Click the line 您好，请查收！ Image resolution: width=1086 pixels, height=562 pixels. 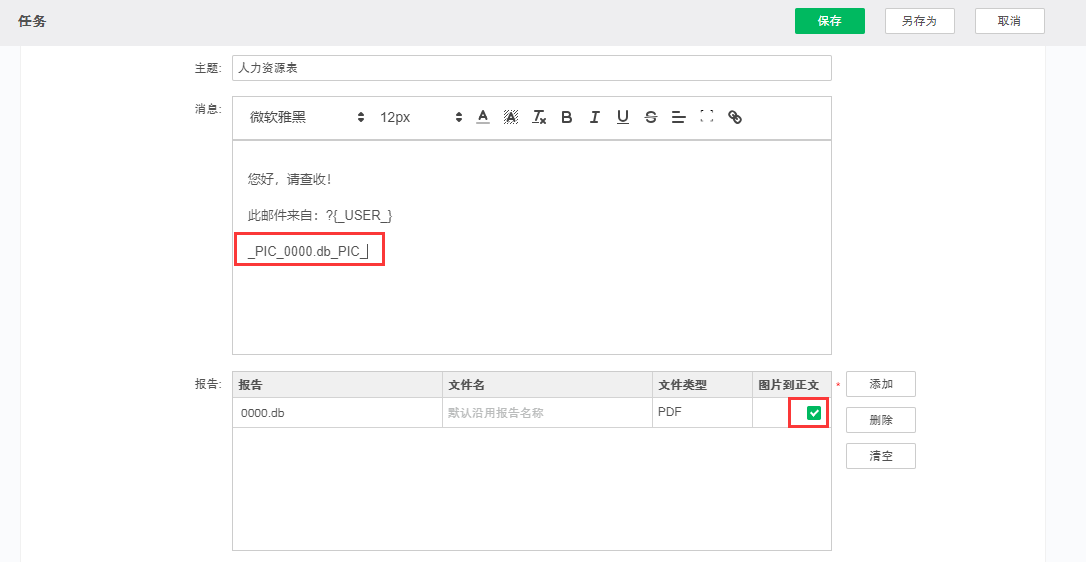(x=290, y=179)
